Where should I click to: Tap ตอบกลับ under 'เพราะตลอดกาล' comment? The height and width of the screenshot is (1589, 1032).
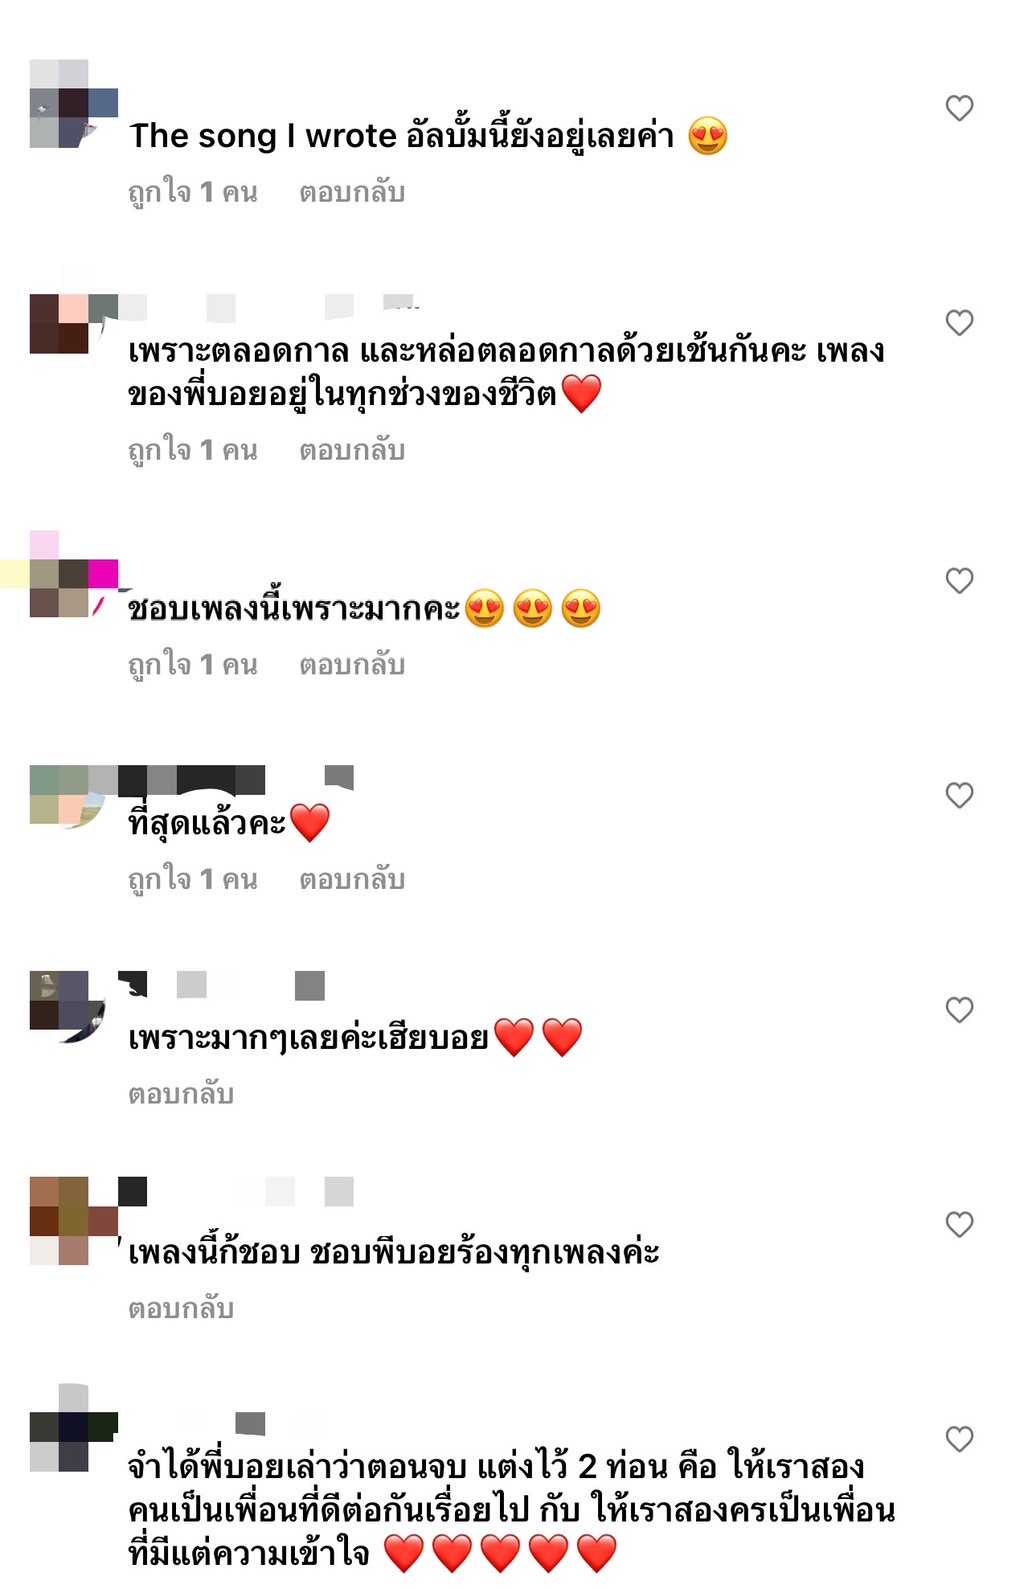[x=352, y=450]
